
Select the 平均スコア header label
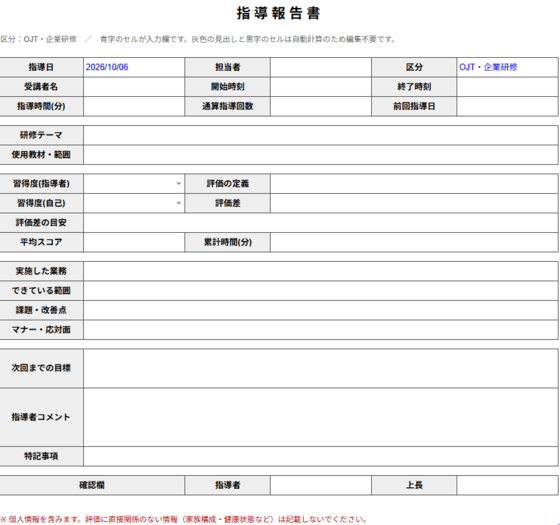pos(41,242)
